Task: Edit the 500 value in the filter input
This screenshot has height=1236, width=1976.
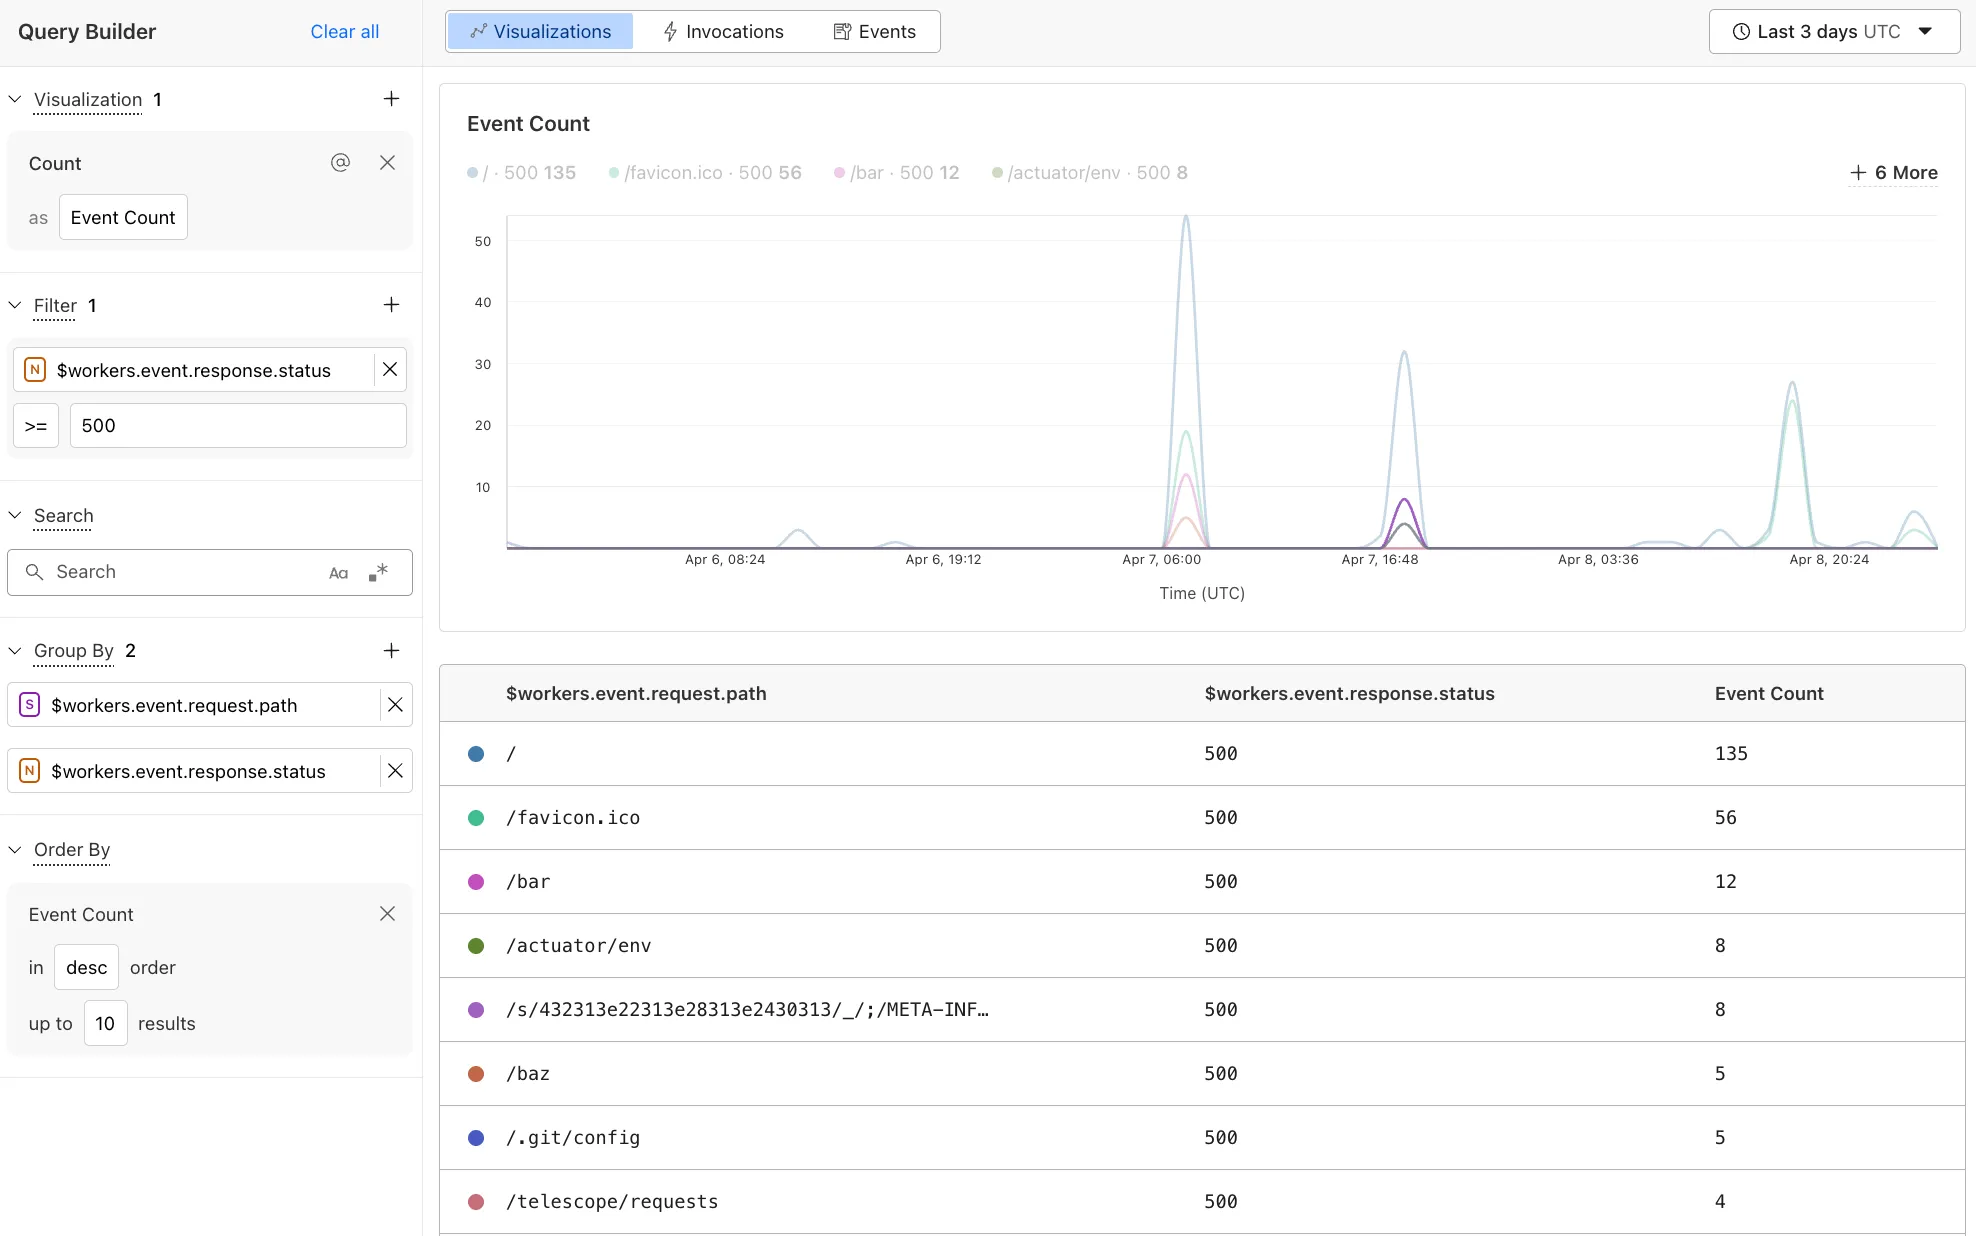Action: 237,425
